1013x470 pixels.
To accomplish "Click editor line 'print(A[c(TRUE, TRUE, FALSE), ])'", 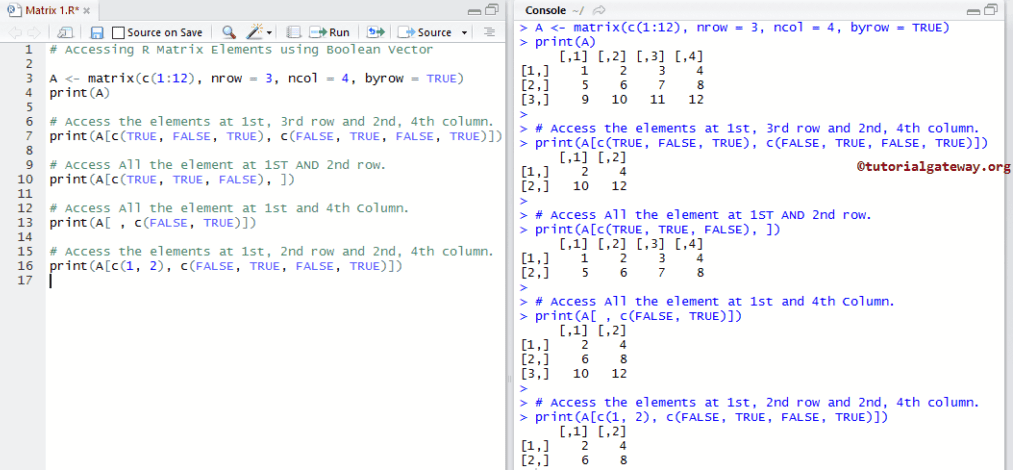I will (172, 179).
